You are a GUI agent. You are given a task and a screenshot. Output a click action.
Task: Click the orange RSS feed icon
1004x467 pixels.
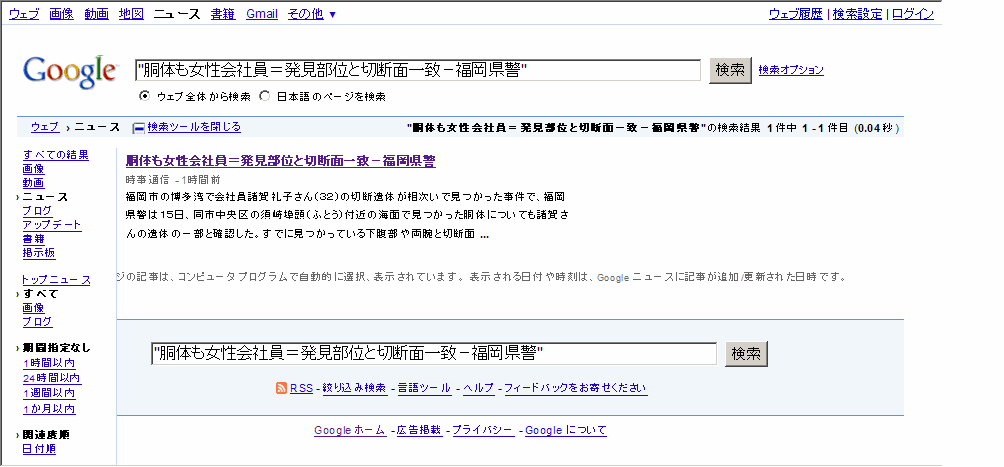pyautogui.click(x=281, y=388)
